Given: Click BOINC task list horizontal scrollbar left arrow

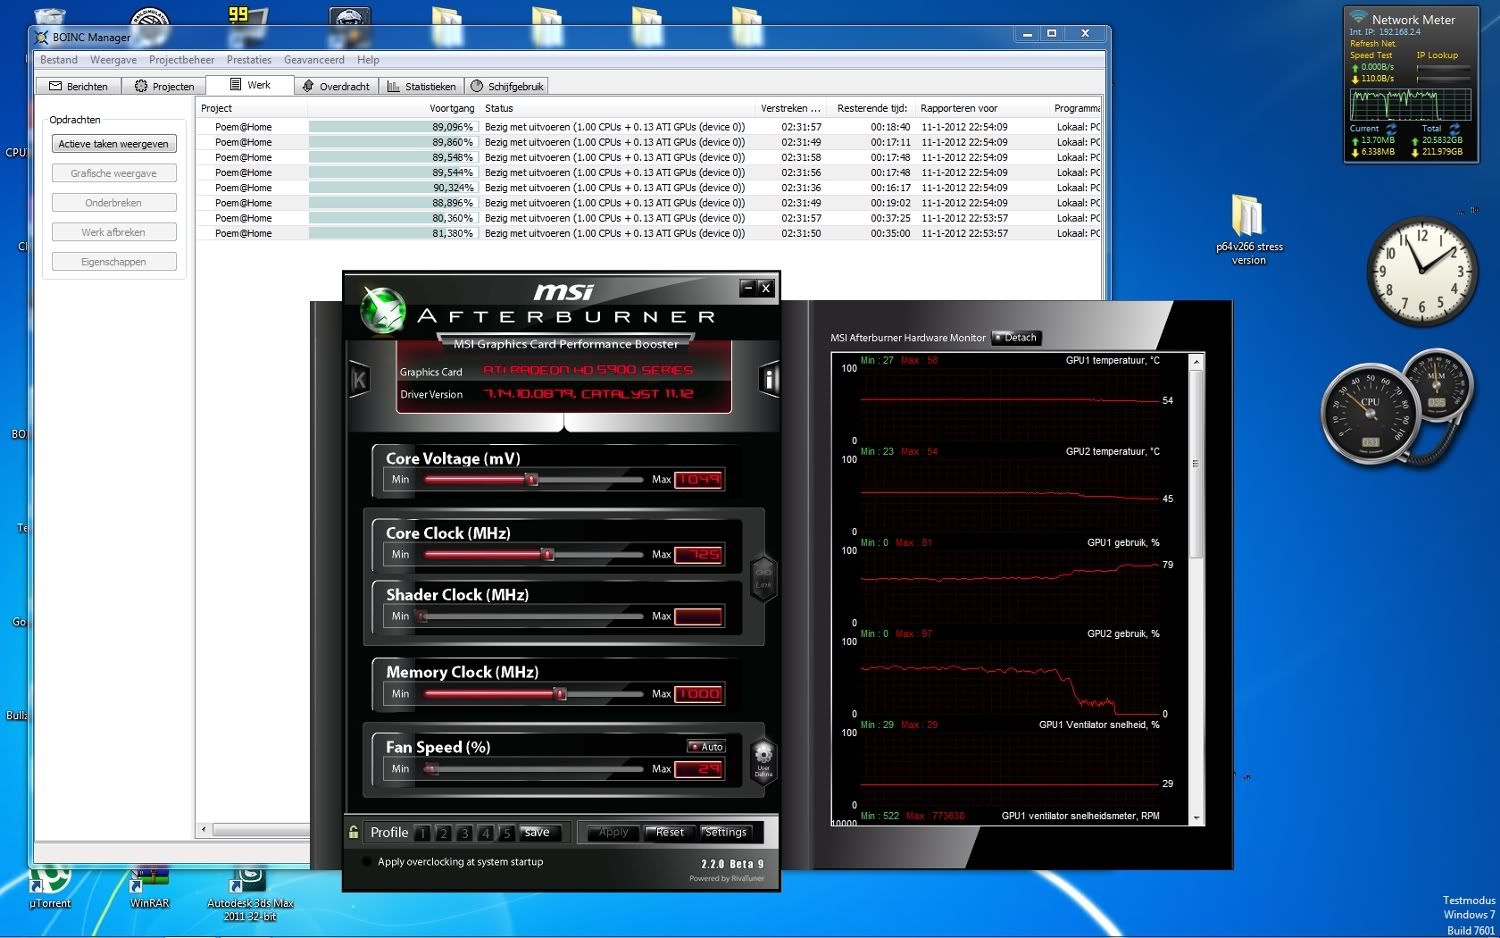Looking at the screenshot, I should tap(204, 829).
